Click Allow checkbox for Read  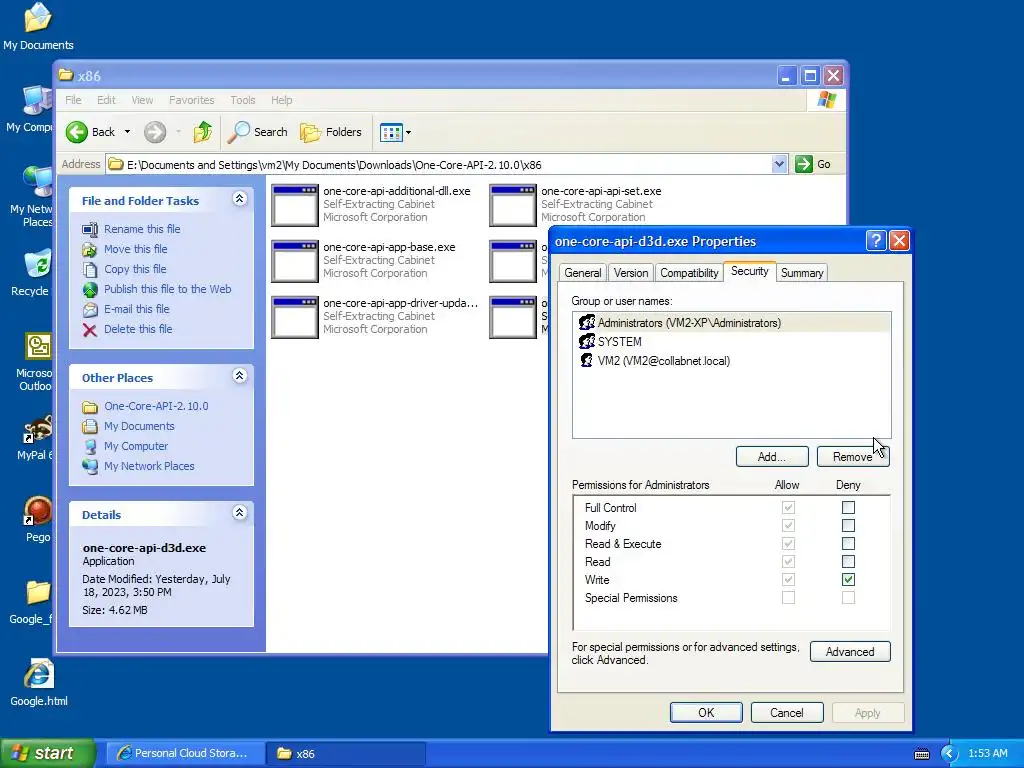pyautogui.click(x=788, y=562)
